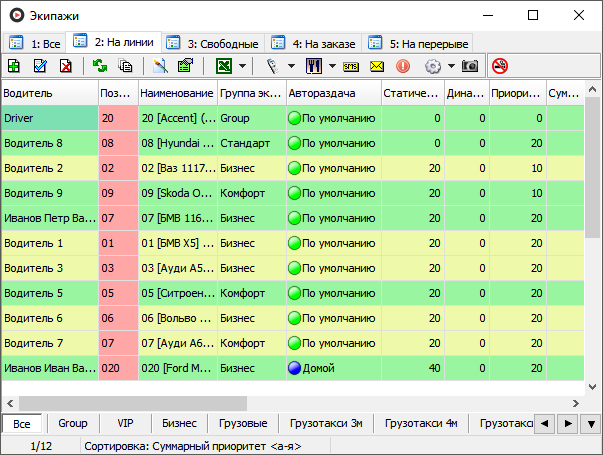This screenshot has height=455, width=603.
Task: Click the edit crew icon
Action: pos(40,67)
